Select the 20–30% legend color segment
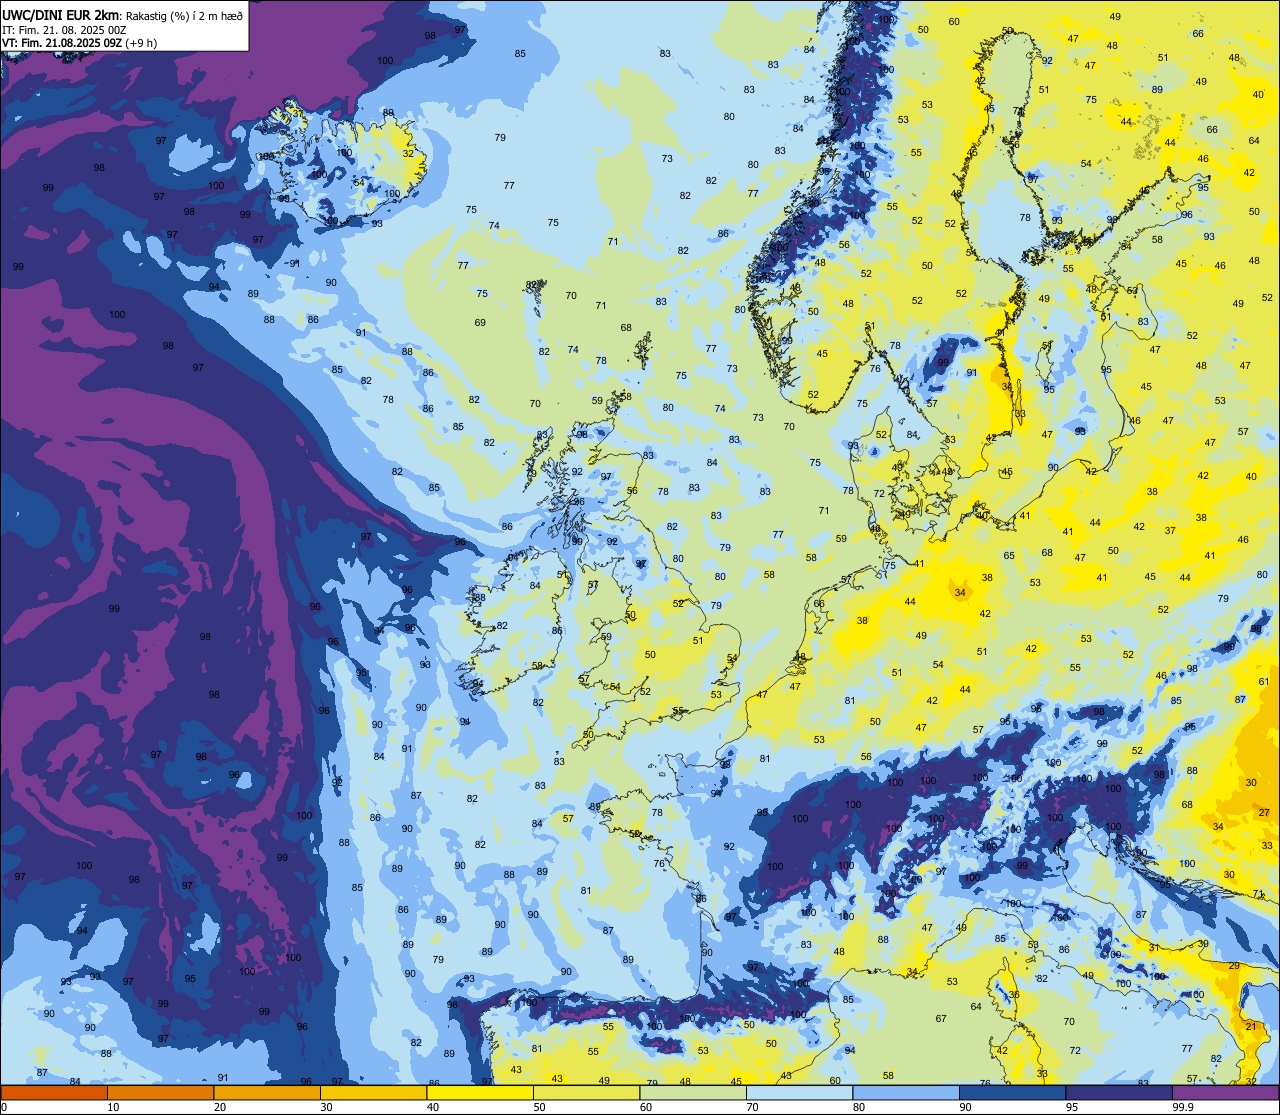1280x1115 pixels. click(x=267, y=1093)
